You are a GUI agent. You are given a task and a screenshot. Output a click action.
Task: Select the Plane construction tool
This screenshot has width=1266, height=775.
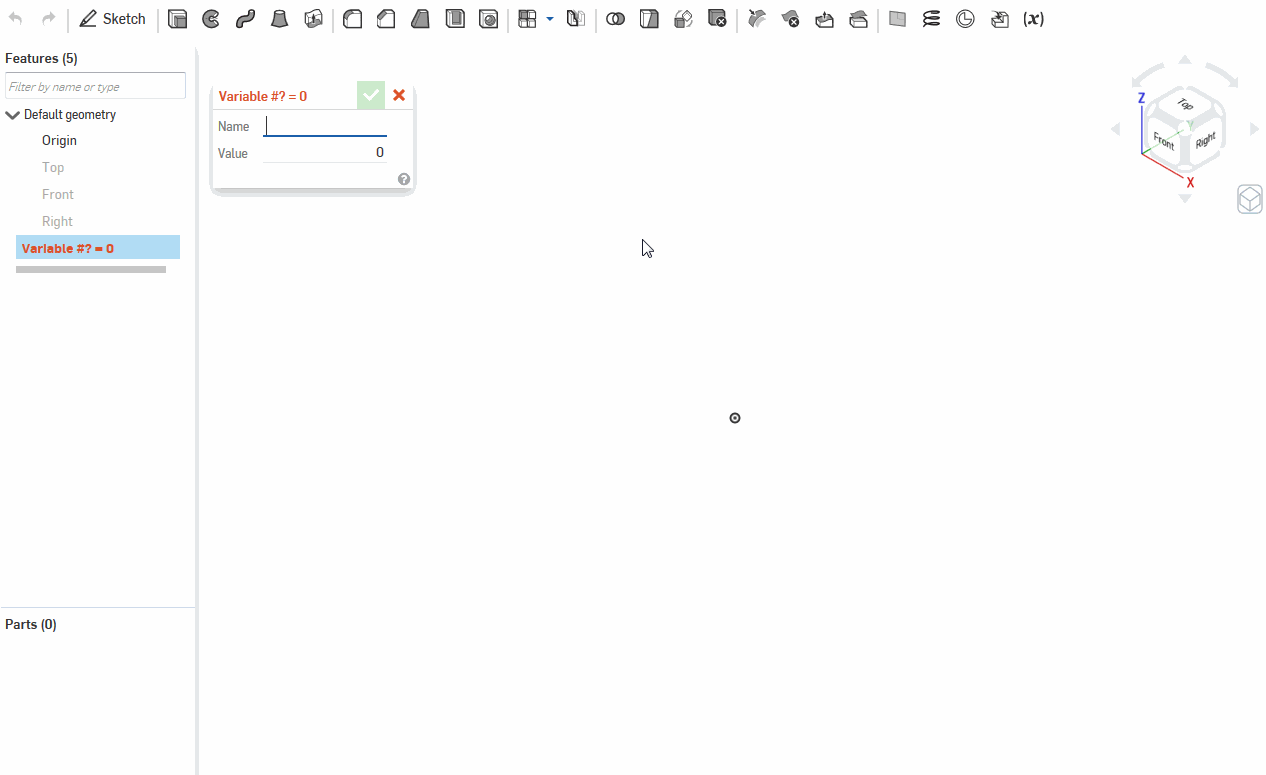click(897, 19)
